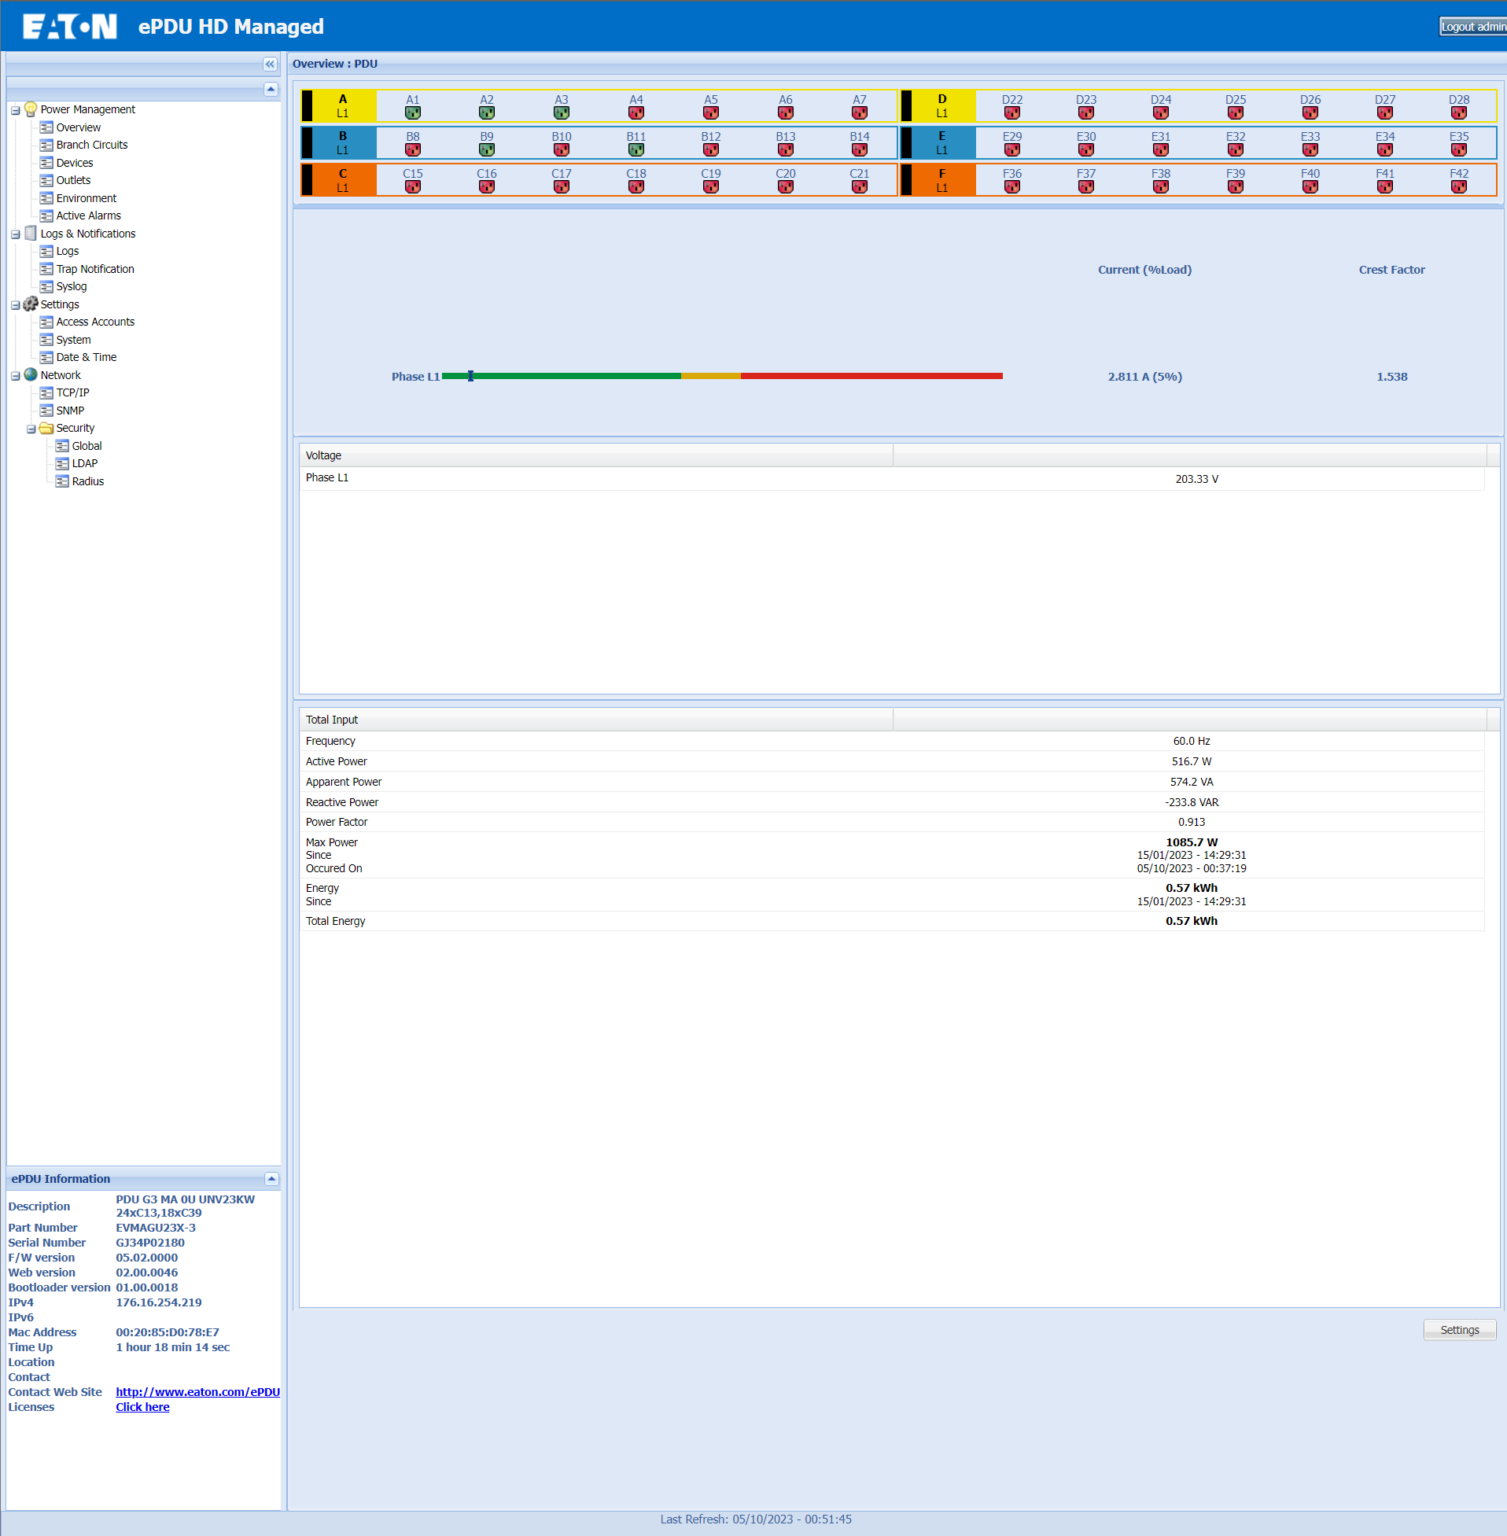This screenshot has height=1536, width=1507.
Task: Open Branch Circuits page
Action: tap(91, 145)
